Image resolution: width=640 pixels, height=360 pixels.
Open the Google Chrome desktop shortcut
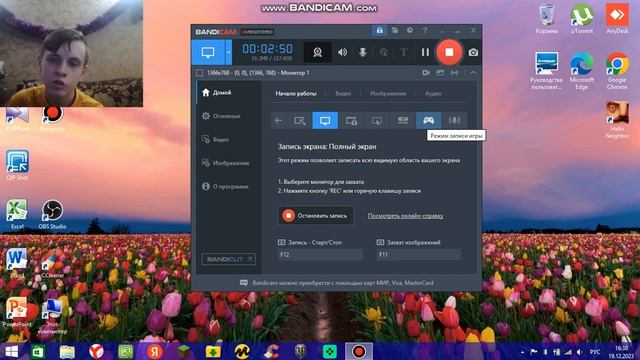(617, 71)
